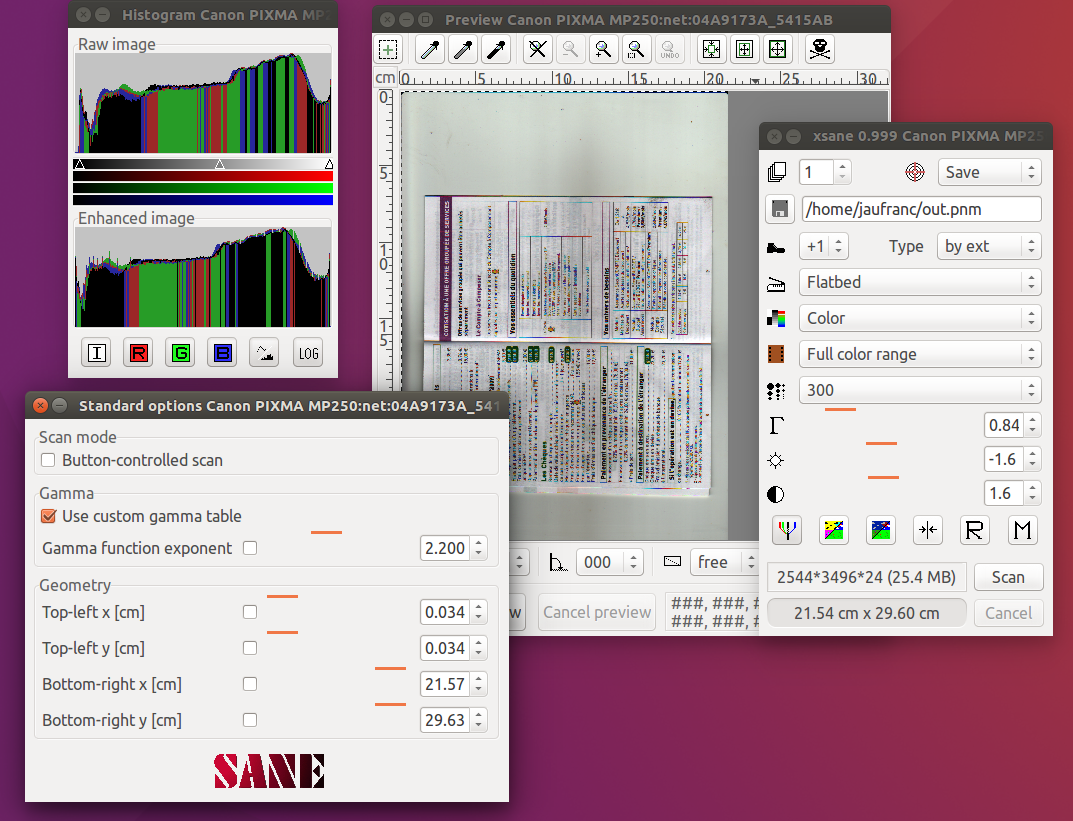The width and height of the screenshot is (1073, 821).
Task: Click the pixel/line mode icon in Histogram
Action: pyautogui.click(x=264, y=353)
